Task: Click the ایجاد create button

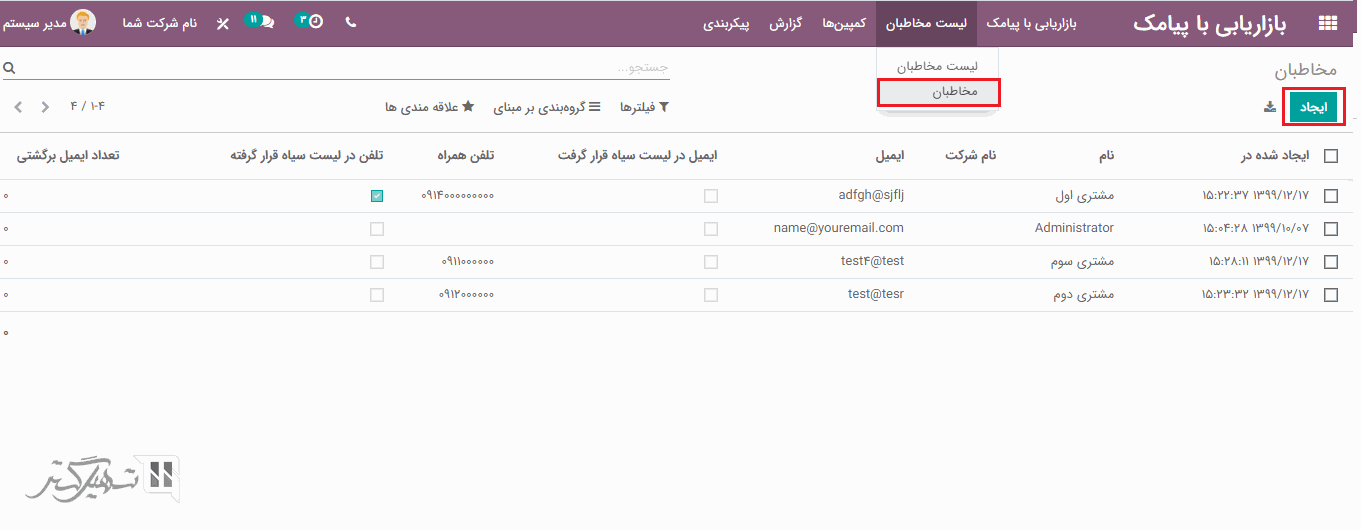Action: click(x=1311, y=108)
